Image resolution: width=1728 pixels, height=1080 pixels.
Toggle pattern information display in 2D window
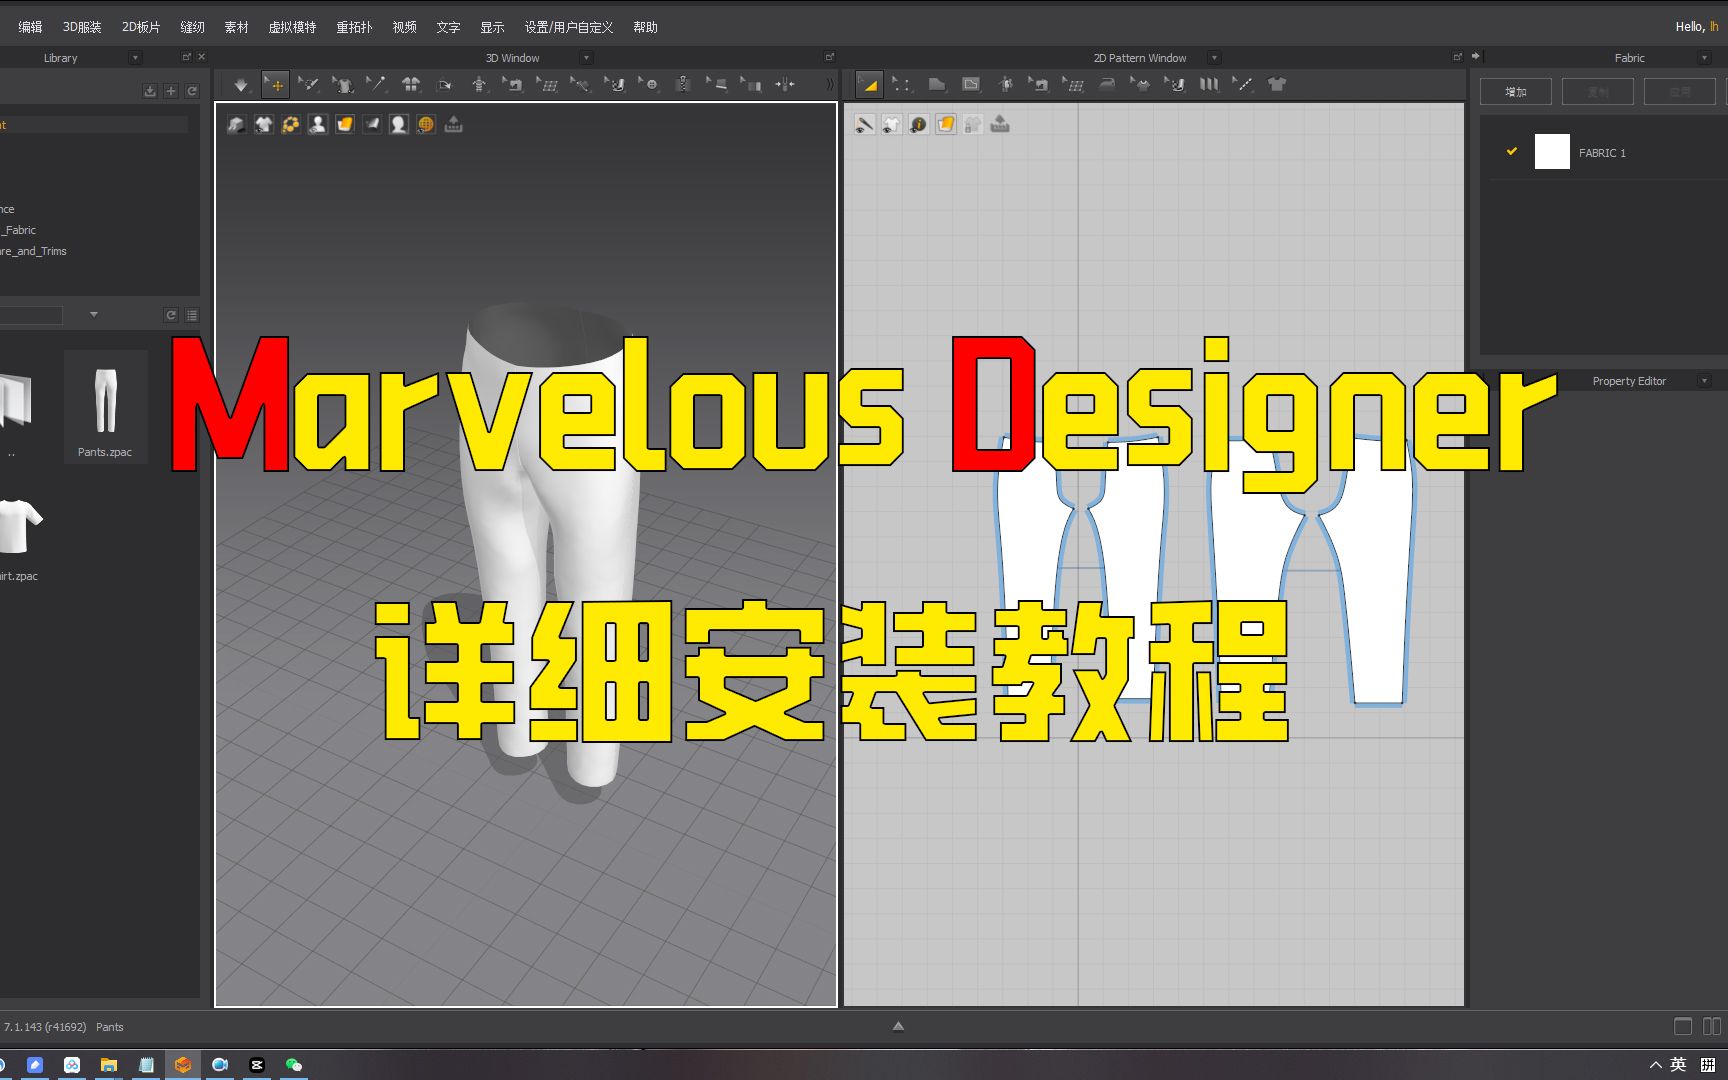(x=917, y=124)
